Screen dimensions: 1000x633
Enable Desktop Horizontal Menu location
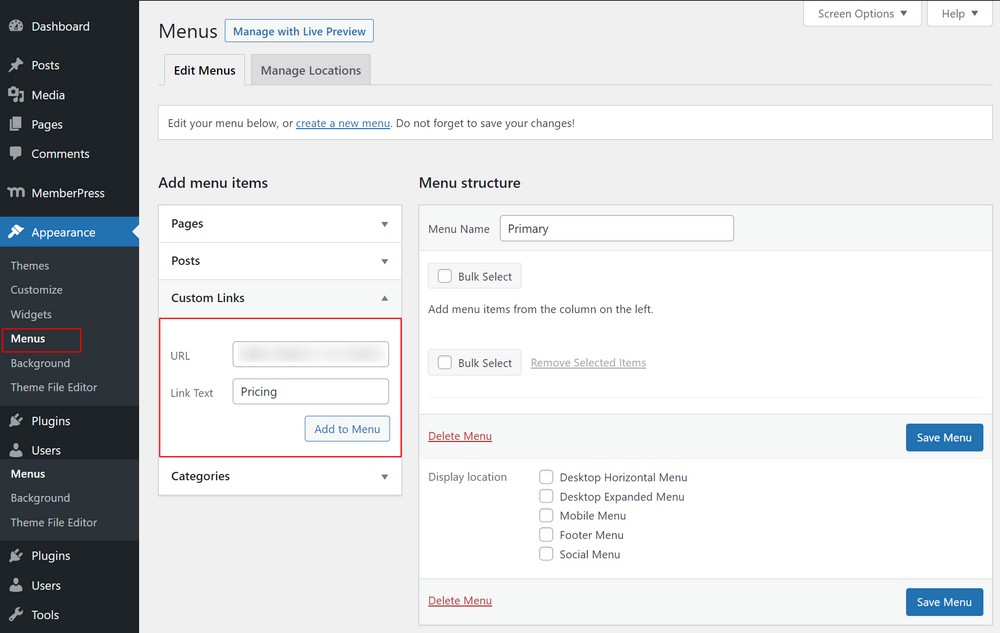point(546,477)
